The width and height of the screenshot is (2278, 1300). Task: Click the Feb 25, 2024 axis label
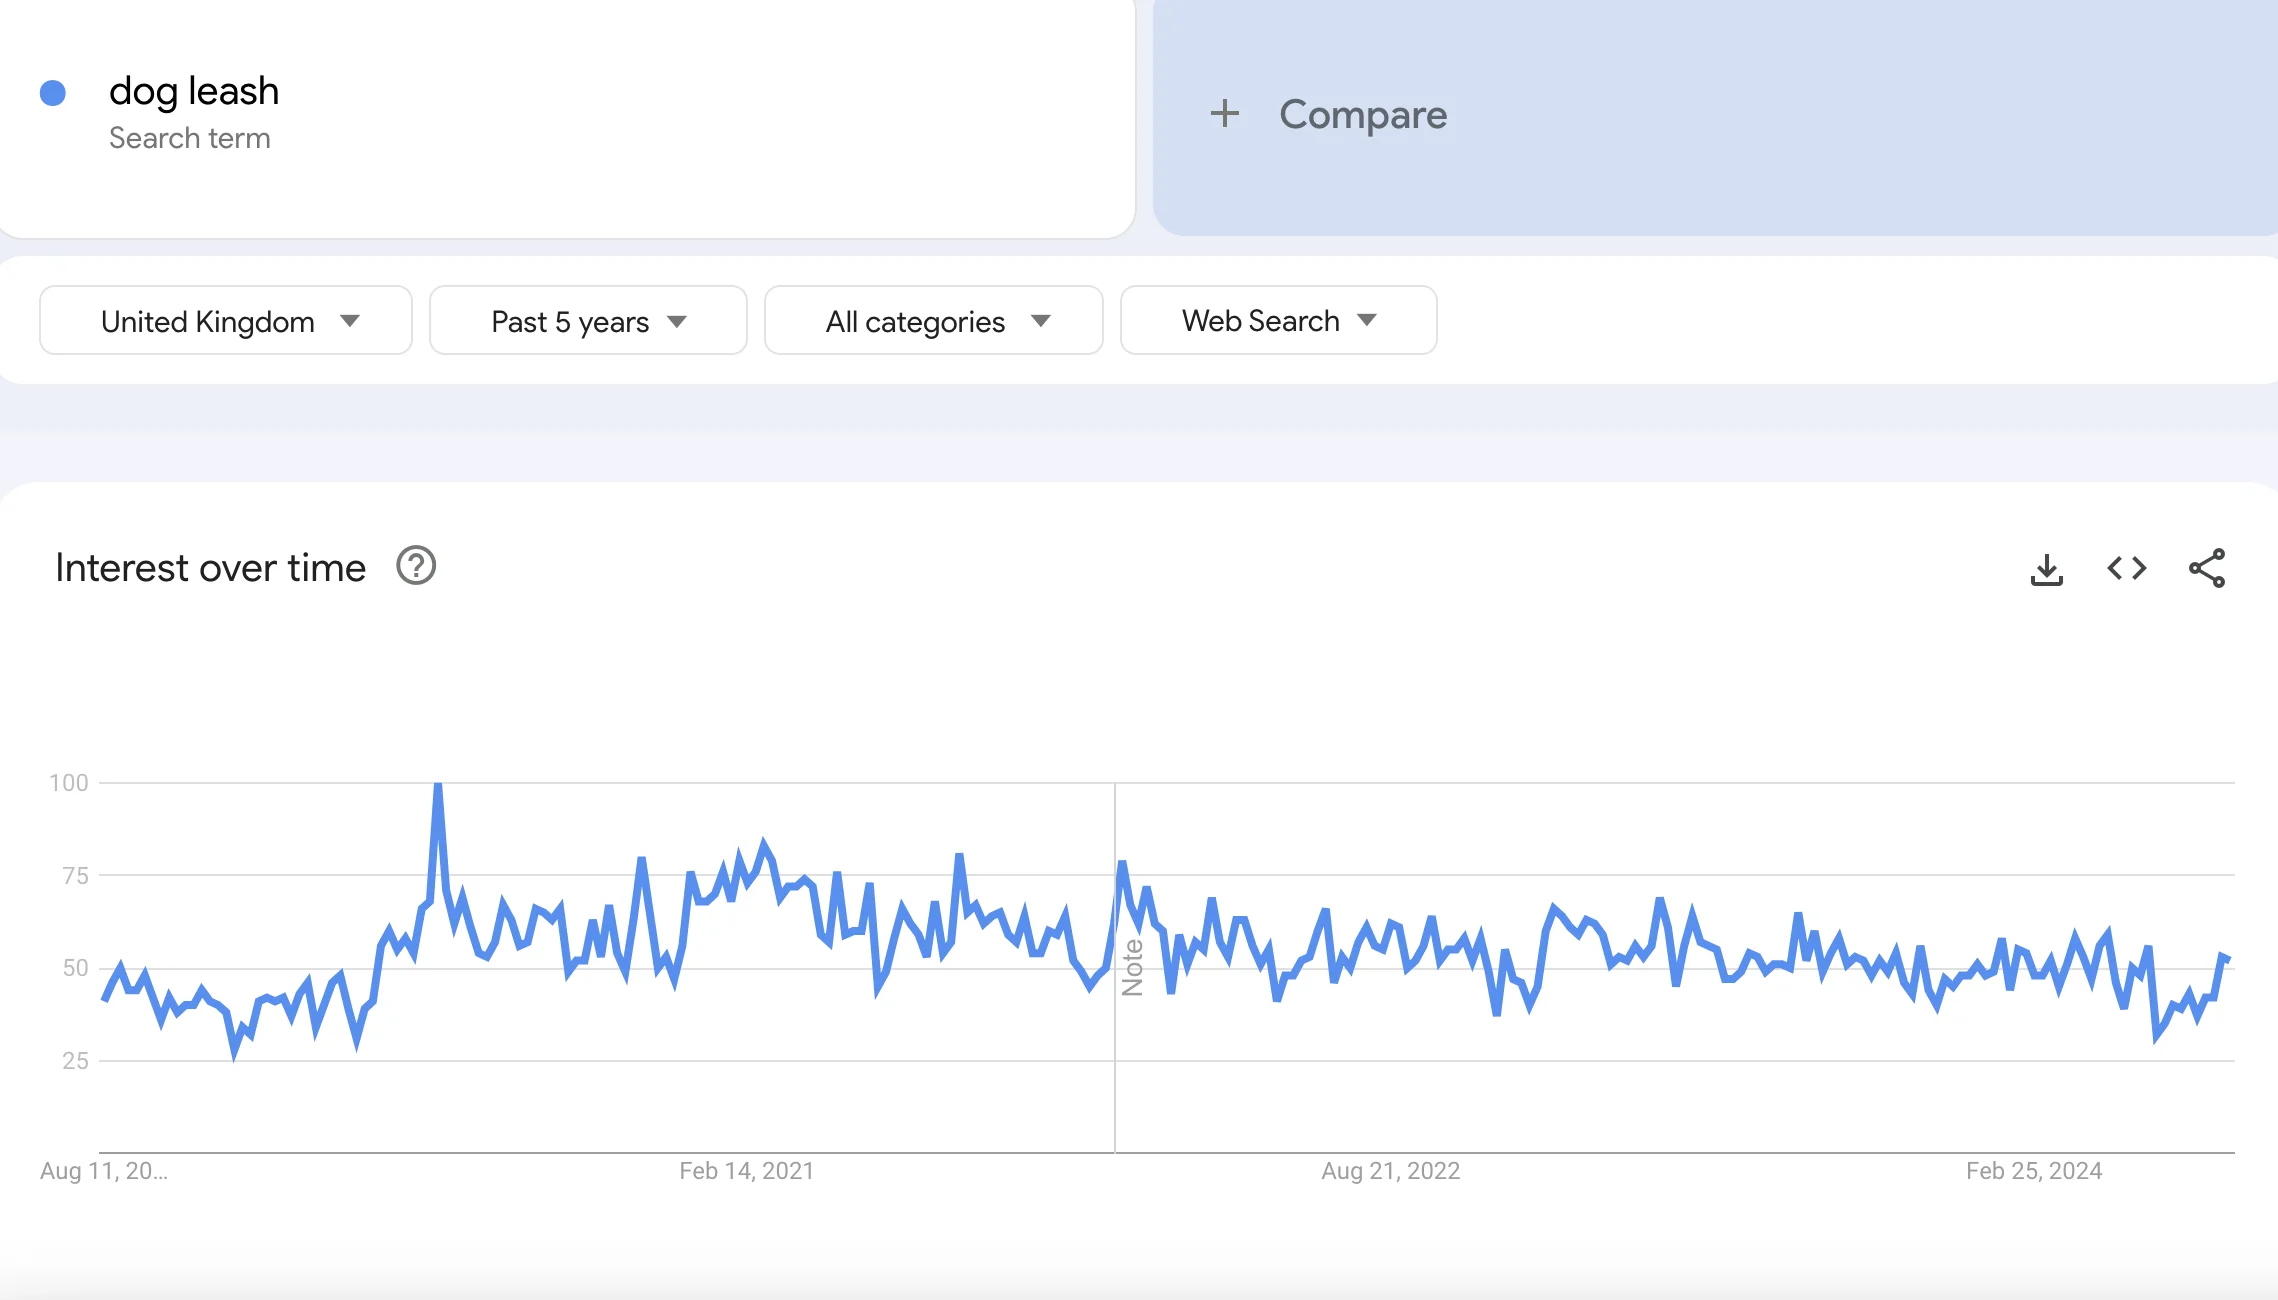2034,1171
